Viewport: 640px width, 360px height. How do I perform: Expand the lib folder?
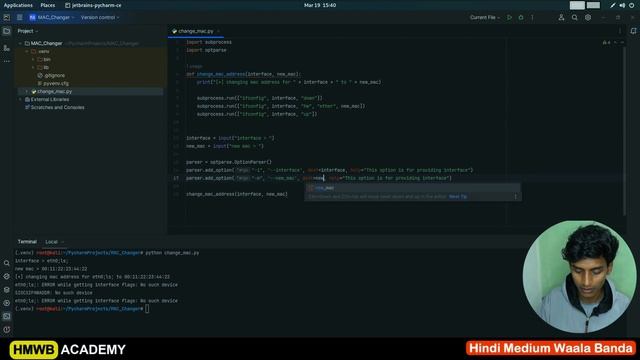(x=33, y=67)
